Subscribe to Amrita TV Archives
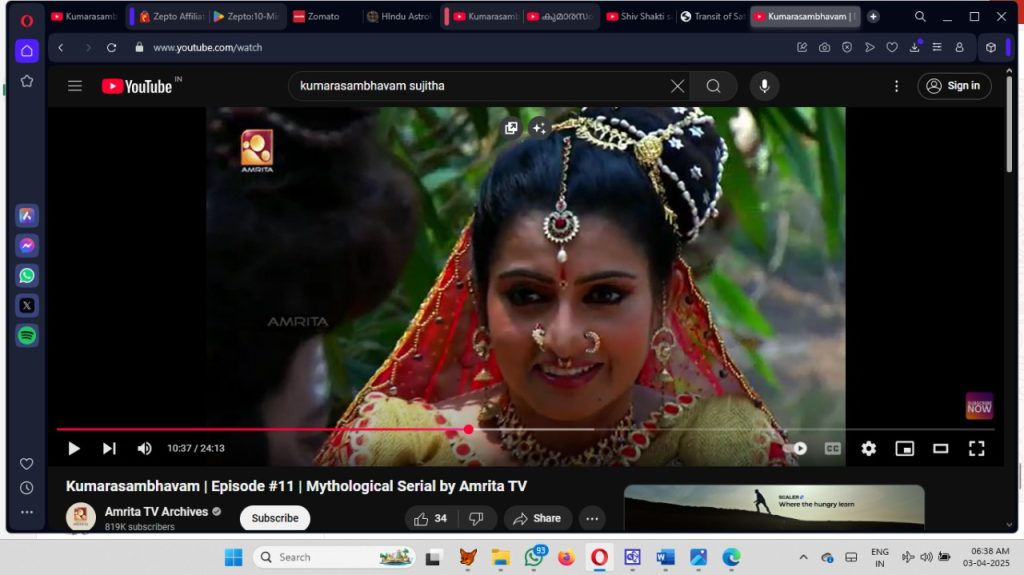Screen dimensions: 1024x575 coord(275,518)
